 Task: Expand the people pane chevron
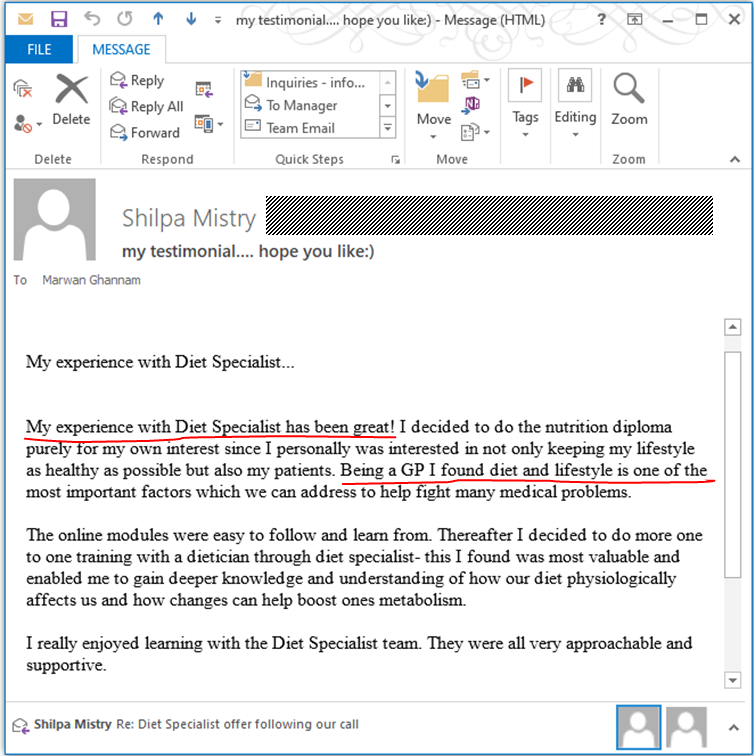(733, 728)
